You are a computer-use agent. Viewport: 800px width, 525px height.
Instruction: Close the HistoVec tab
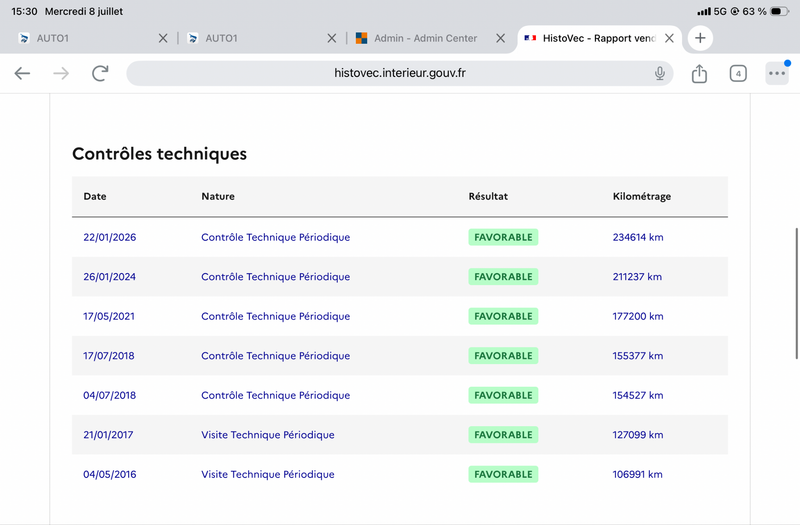point(669,38)
